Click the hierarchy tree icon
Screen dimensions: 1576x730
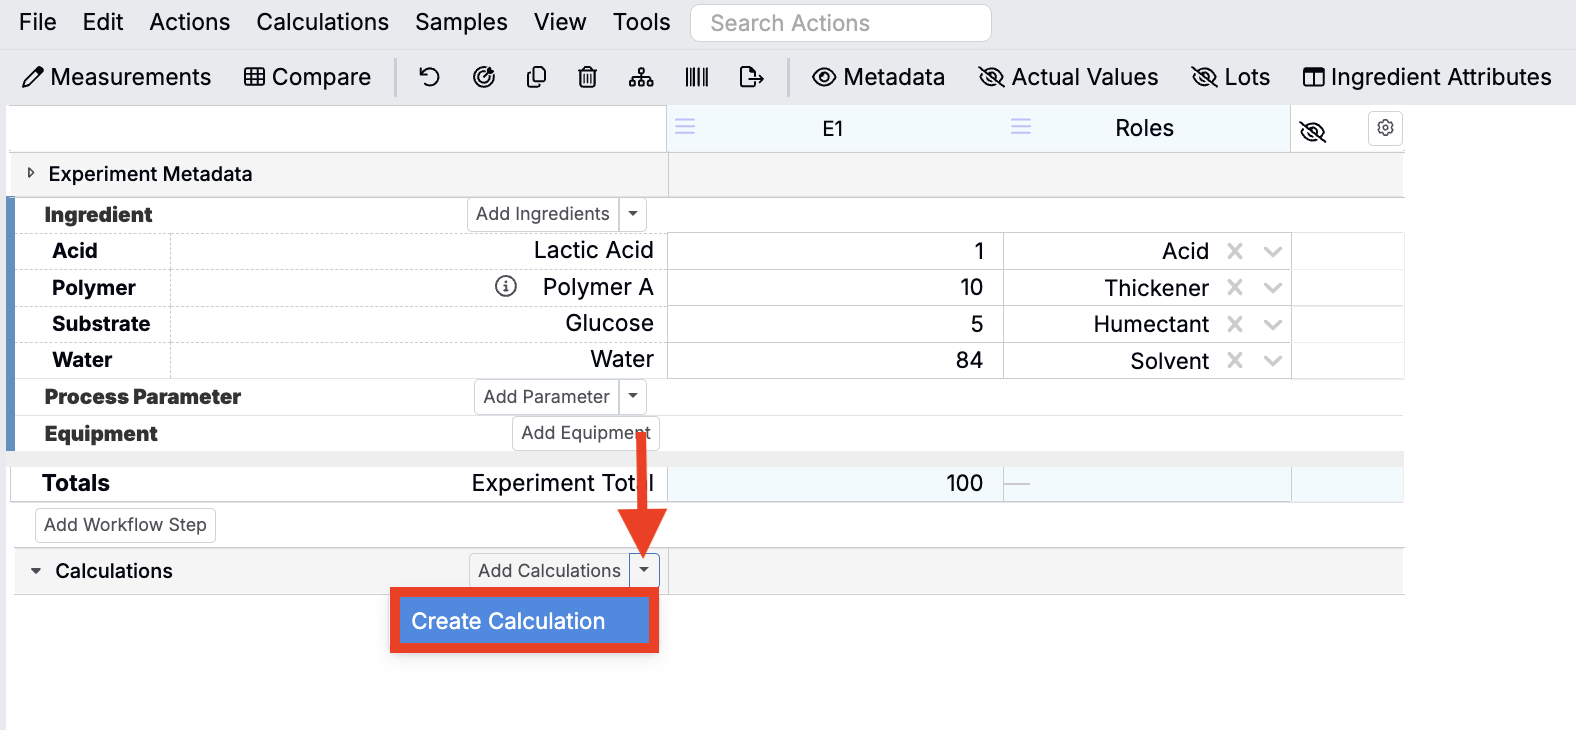(641, 77)
